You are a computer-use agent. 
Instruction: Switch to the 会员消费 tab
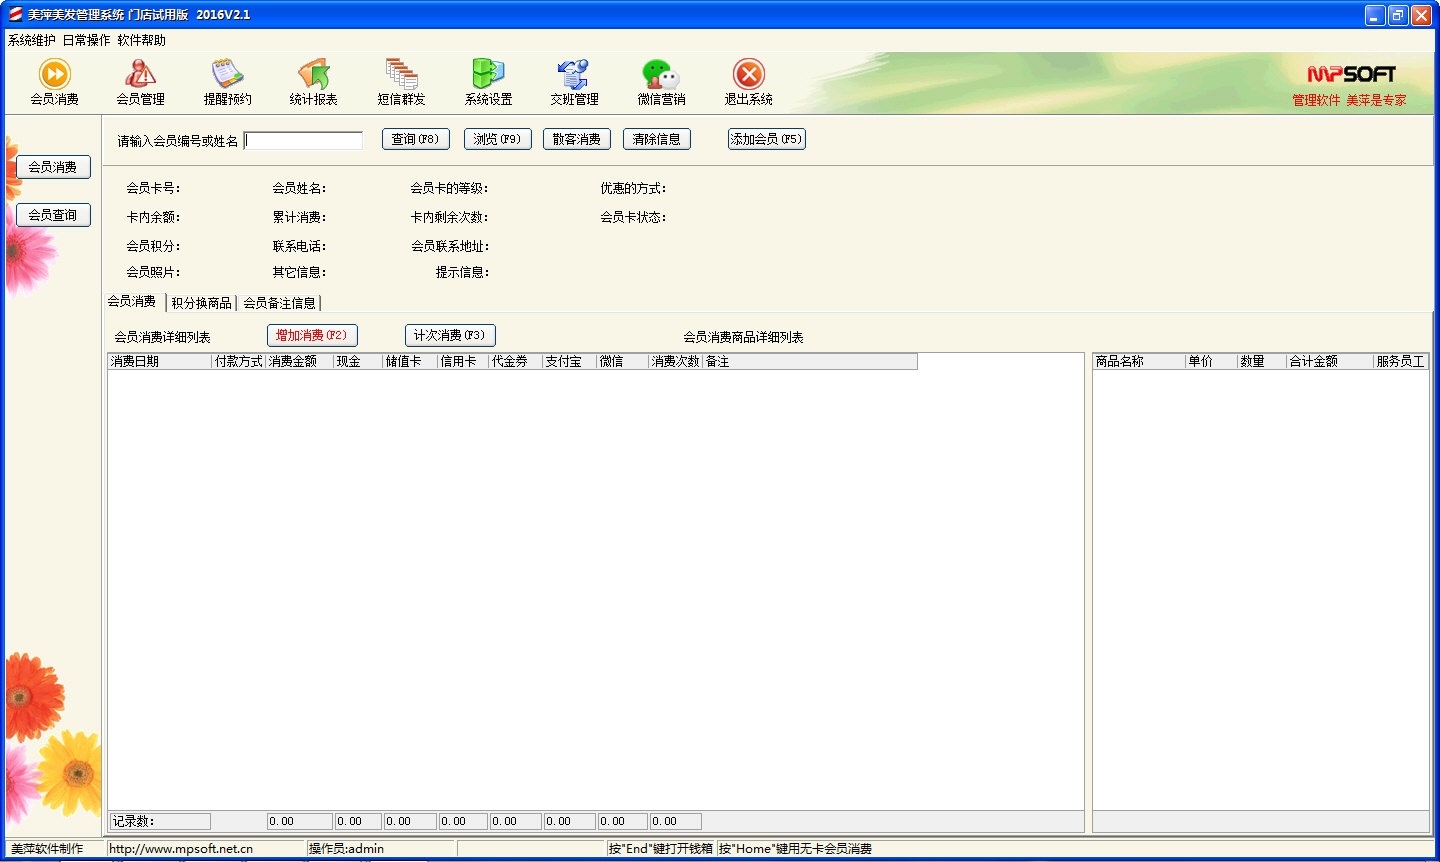click(132, 301)
